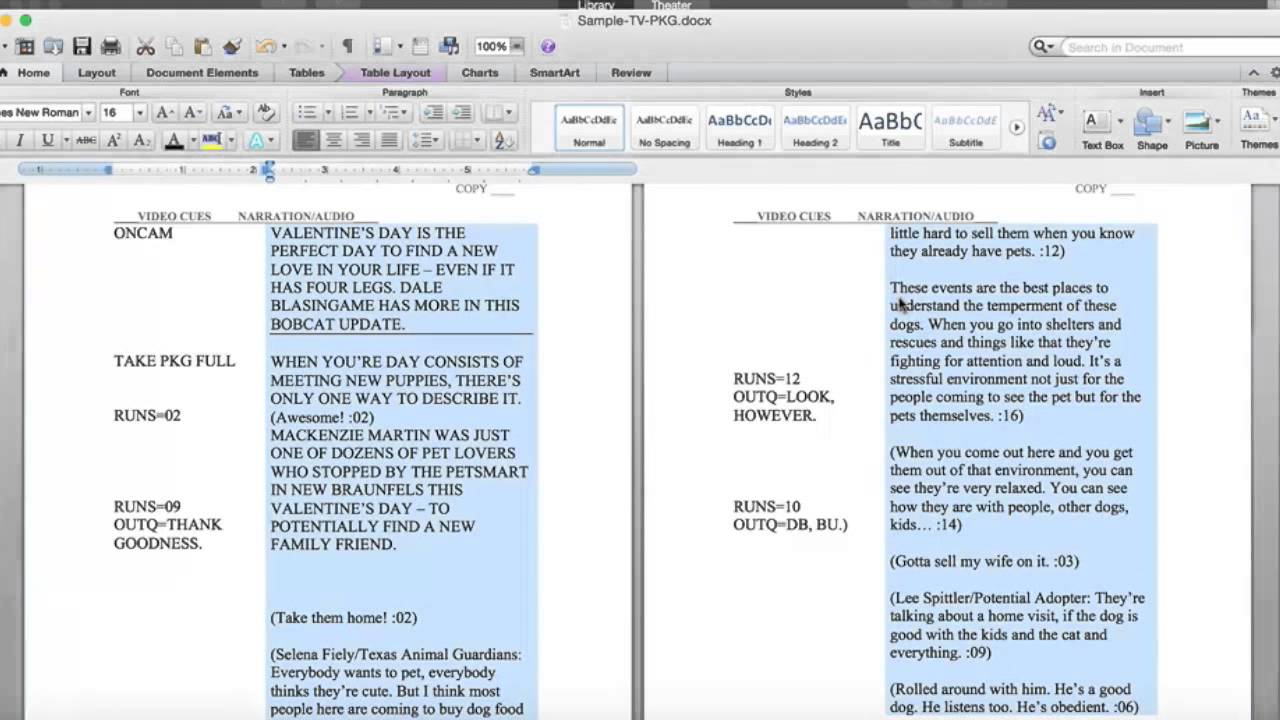The width and height of the screenshot is (1280, 720).
Task: Collapse the ribbon with the chevron
Action: tap(1253, 72)
